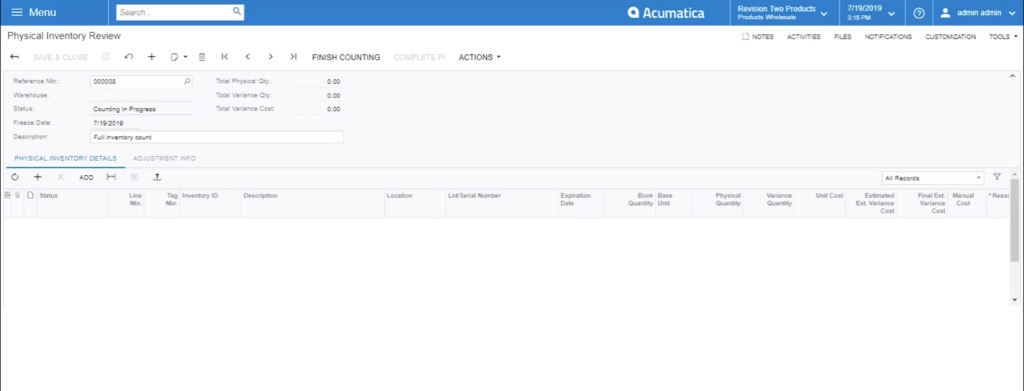Open the main Menu
The height and width of the screenshot is (391, 1024).
click(34, 13)
